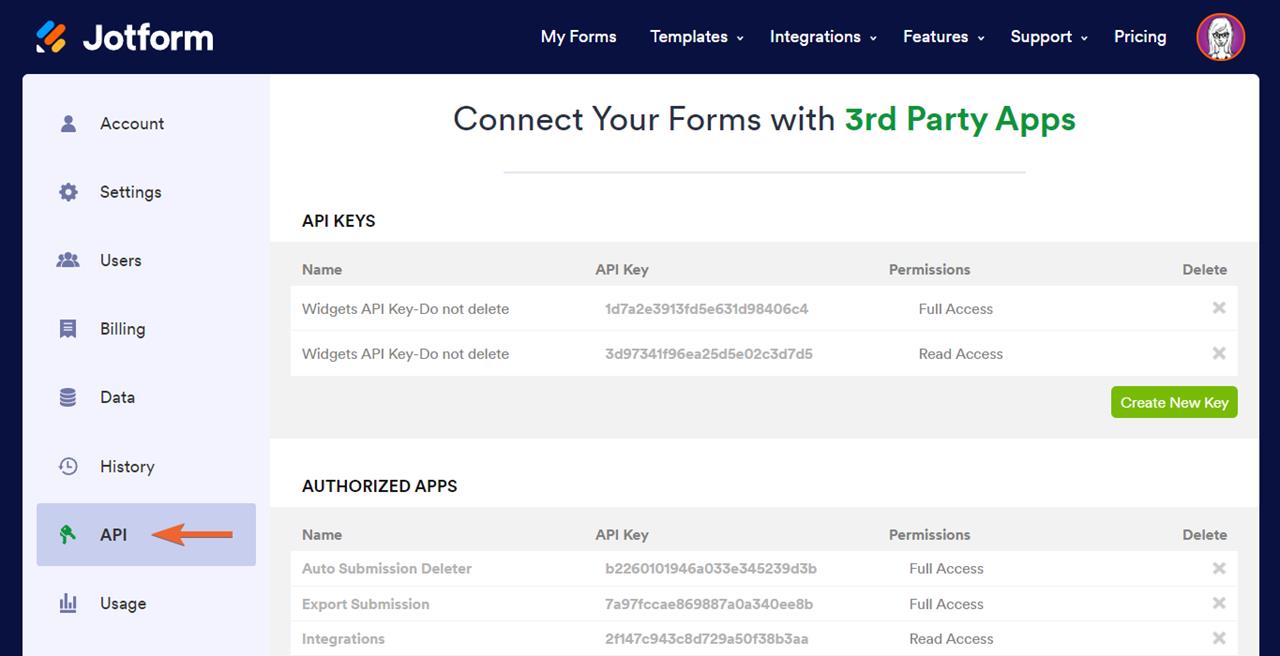1280x656 pixels.
Task: Click the Create New Key button
Action: (x=1174, y=402)
